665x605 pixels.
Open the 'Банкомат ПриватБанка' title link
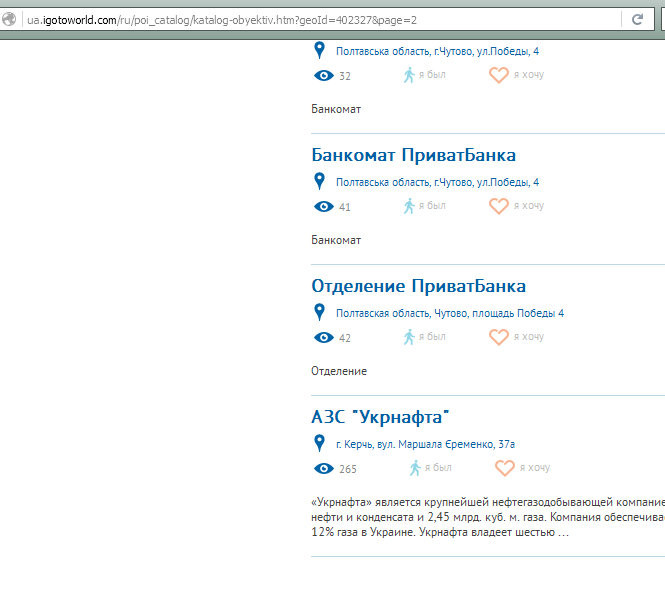[414, 155]
